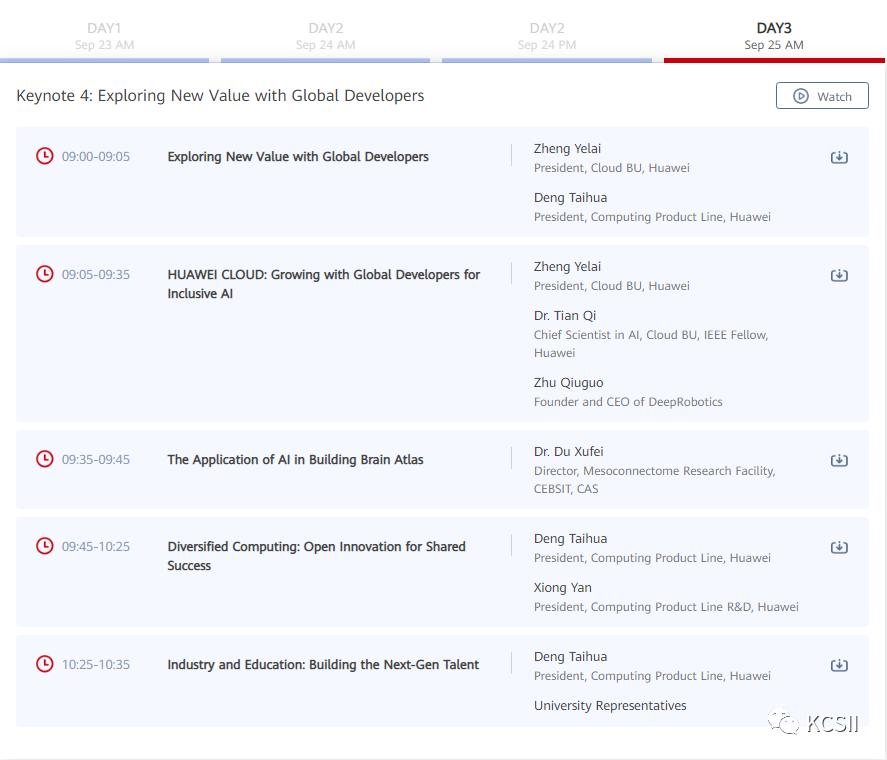Download materials for the 09:00-09:05 session
This screenshot has height=760, width=887.
(839, 157)
